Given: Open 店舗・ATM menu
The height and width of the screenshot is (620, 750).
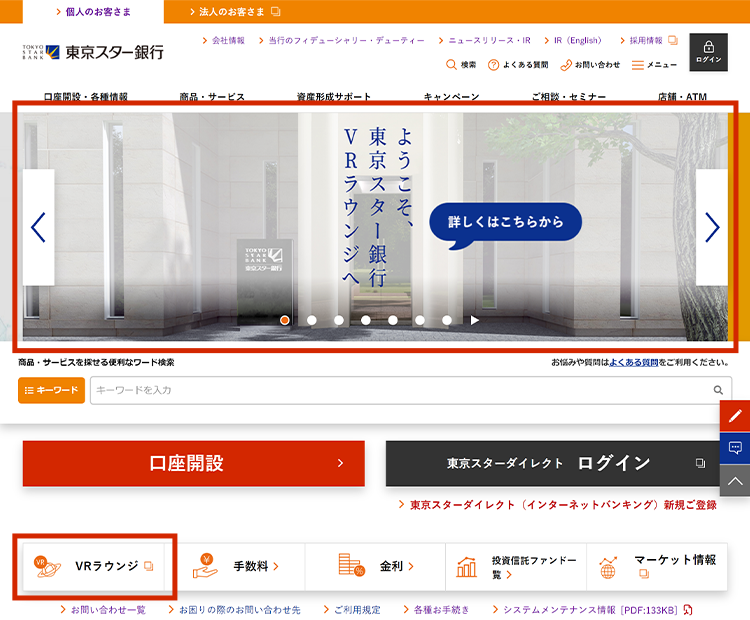Looking at the screenshot, I should (x=682, y=97).
